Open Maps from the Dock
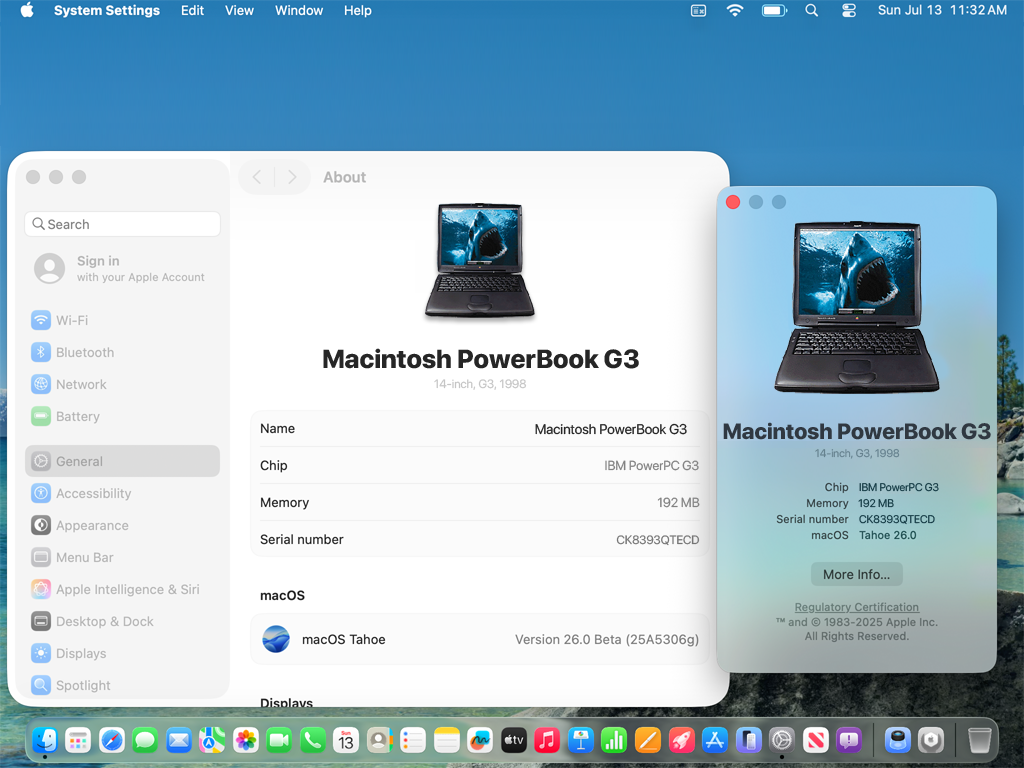The image size is (1024, 768). (x=212, y=740)
